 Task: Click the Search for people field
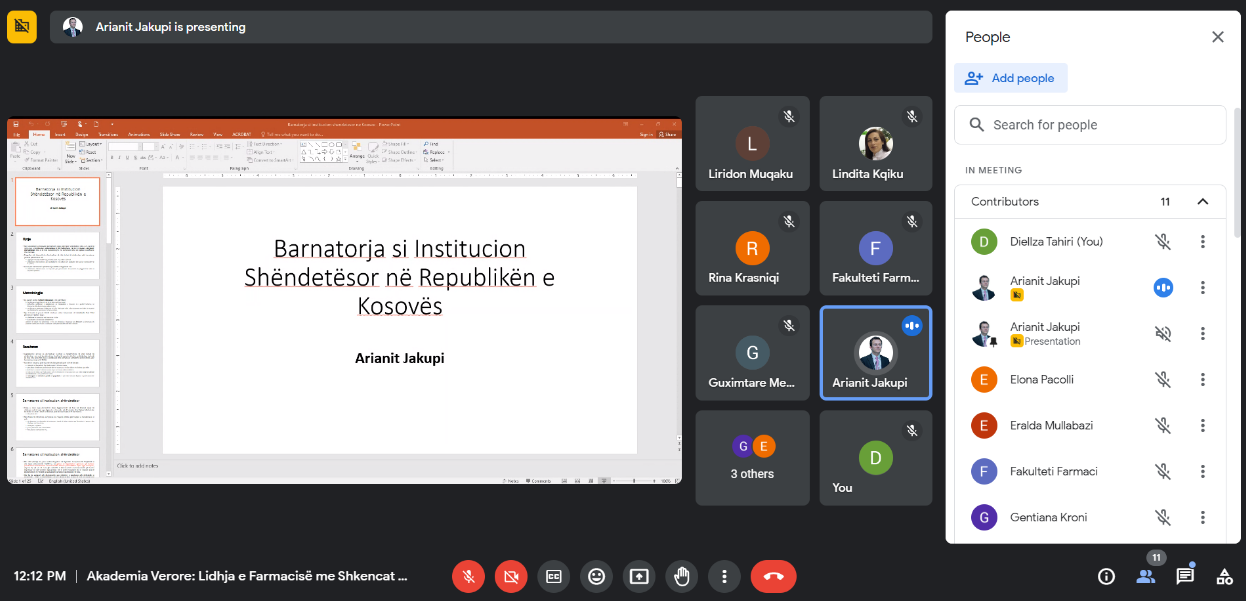(1090, 125)
